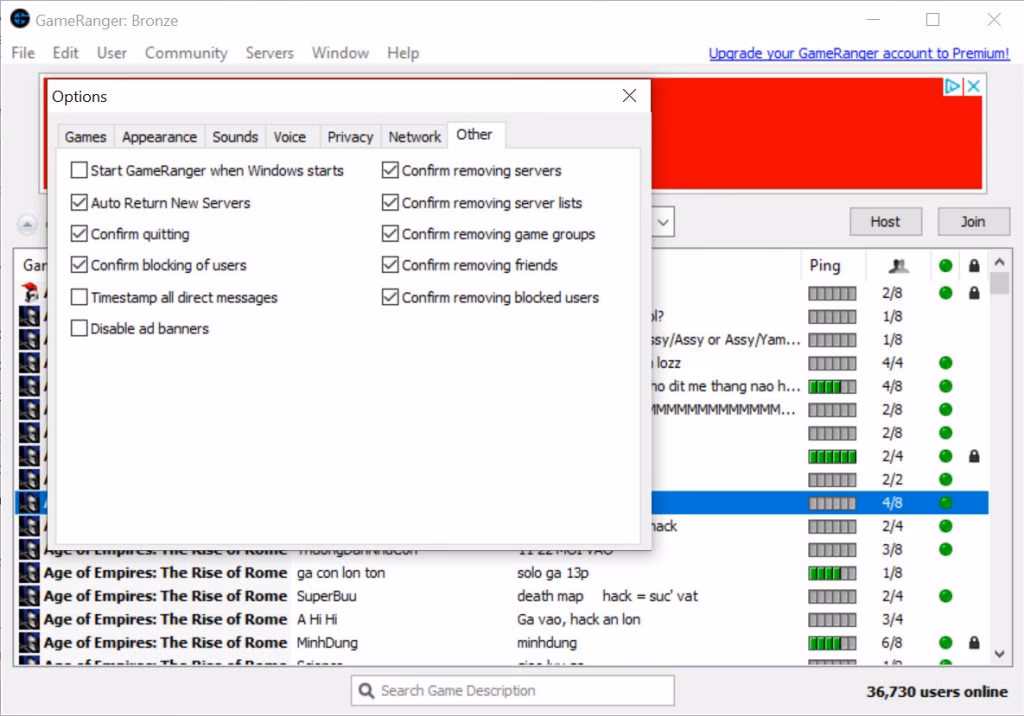Click ping bar in SuperBuu row
1024x716 pixels.
pyautogui.click(x=832, y=596)
